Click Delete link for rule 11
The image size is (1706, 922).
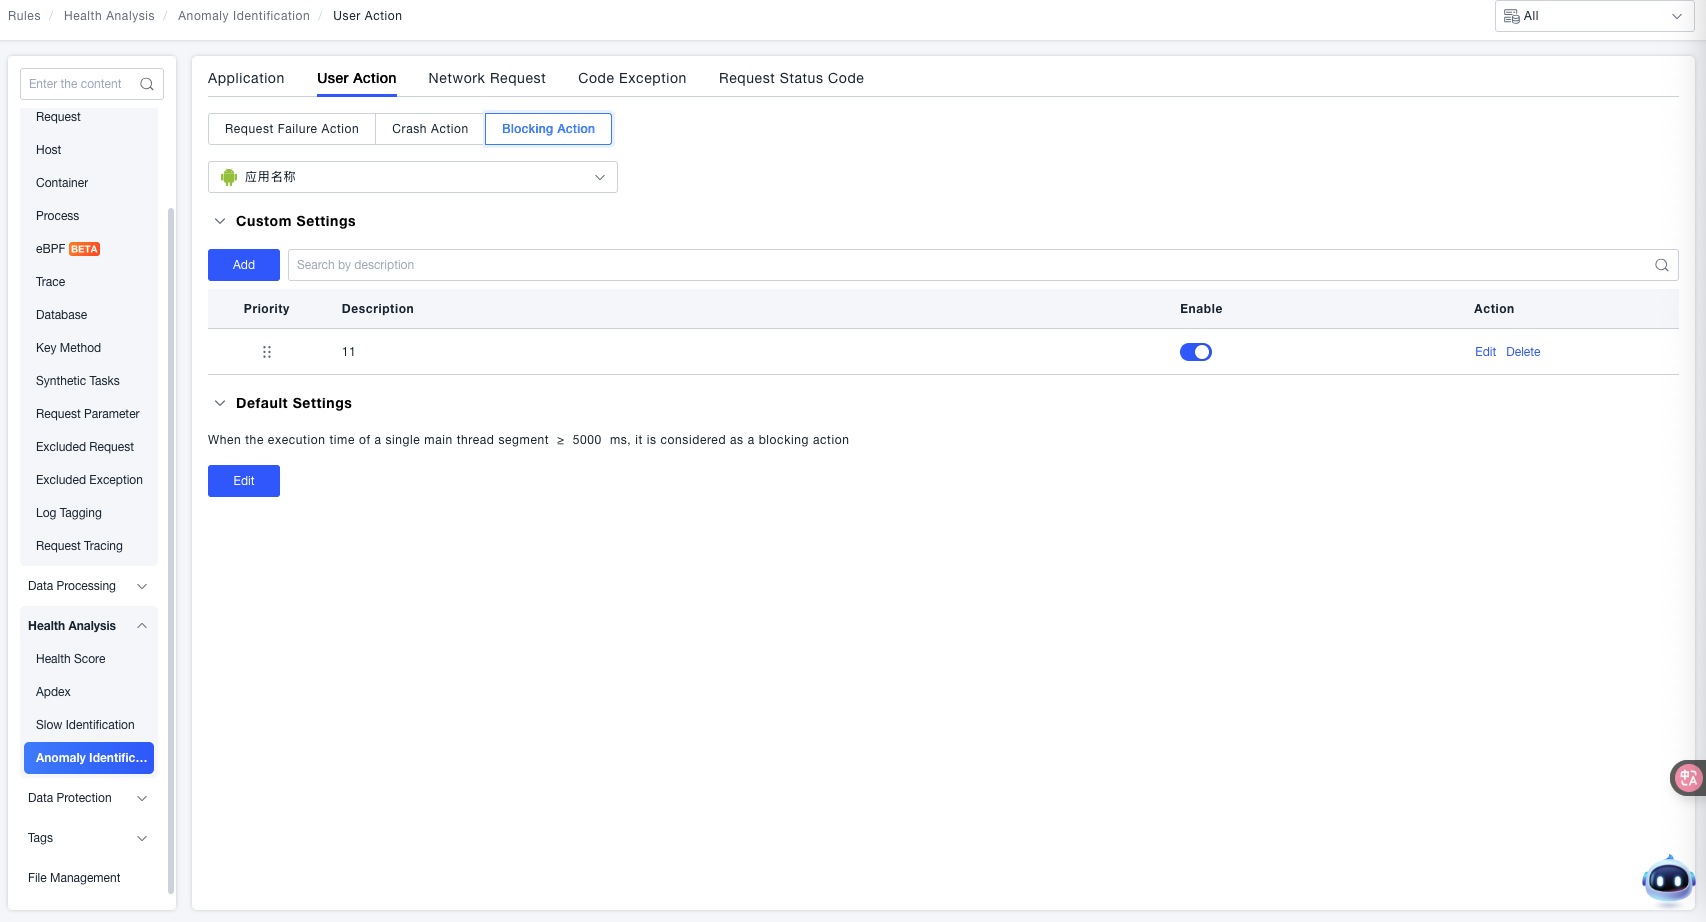pyautogui.click(x=1522, y=352)
